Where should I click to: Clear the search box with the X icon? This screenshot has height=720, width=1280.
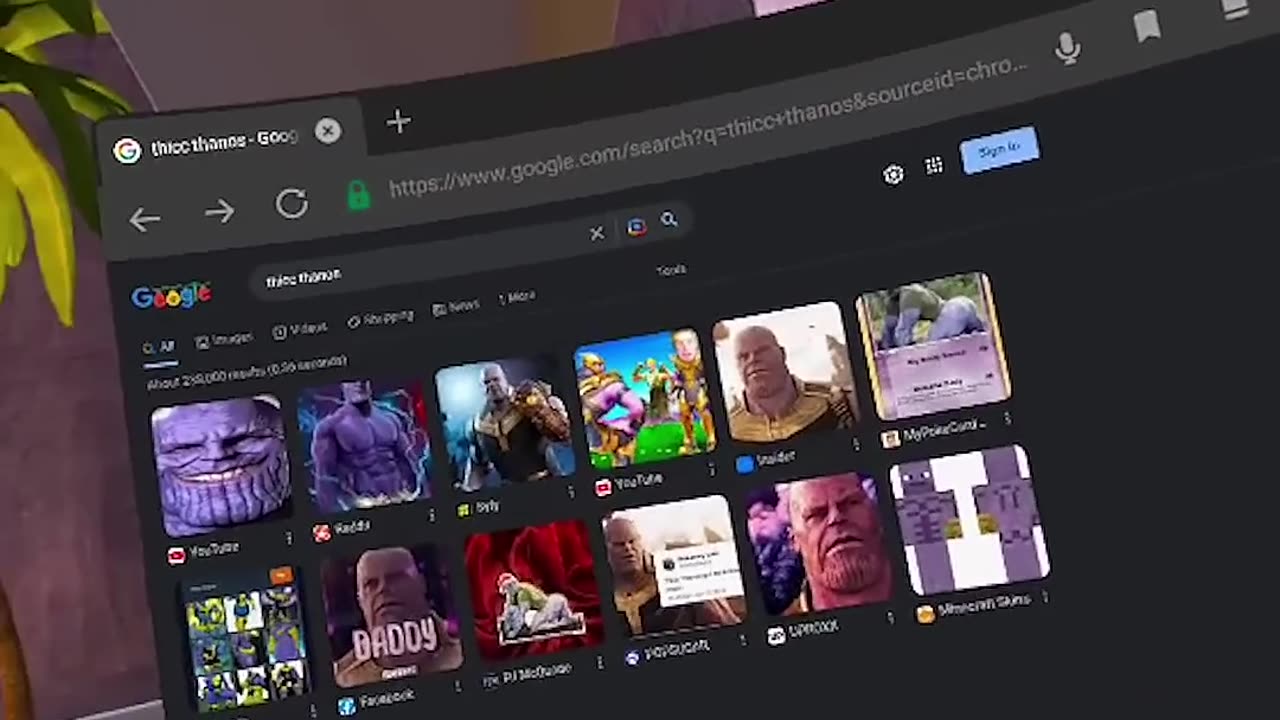[597, 233]
